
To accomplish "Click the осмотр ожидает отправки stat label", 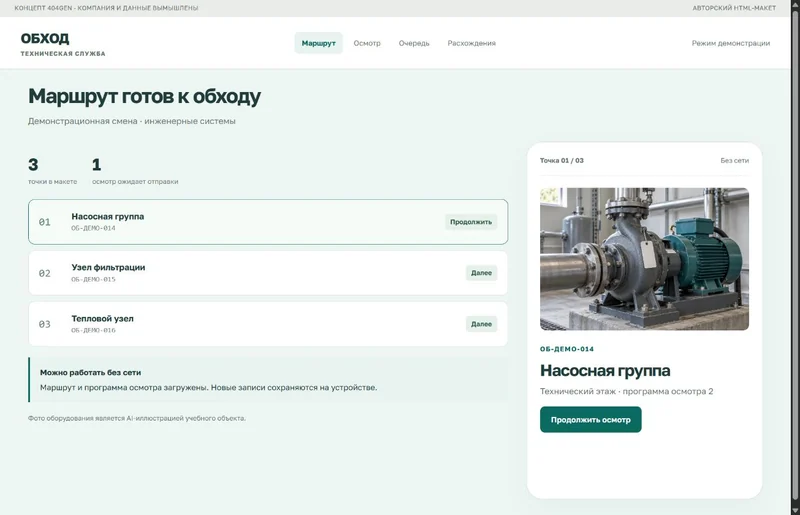I will pos(135,182).
